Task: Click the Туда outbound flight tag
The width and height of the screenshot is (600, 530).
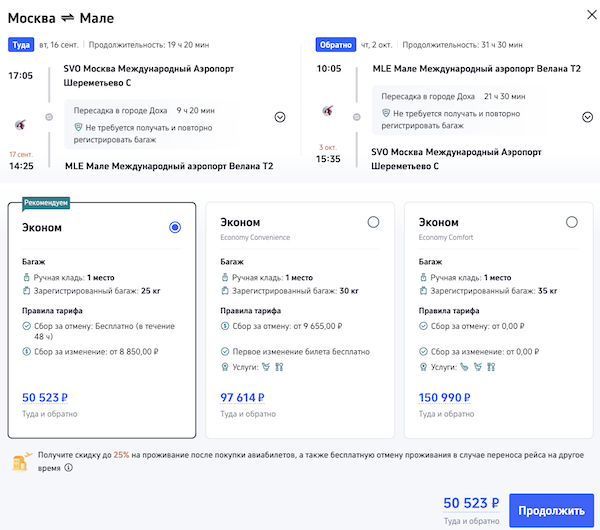Action: tap(21, 45)
